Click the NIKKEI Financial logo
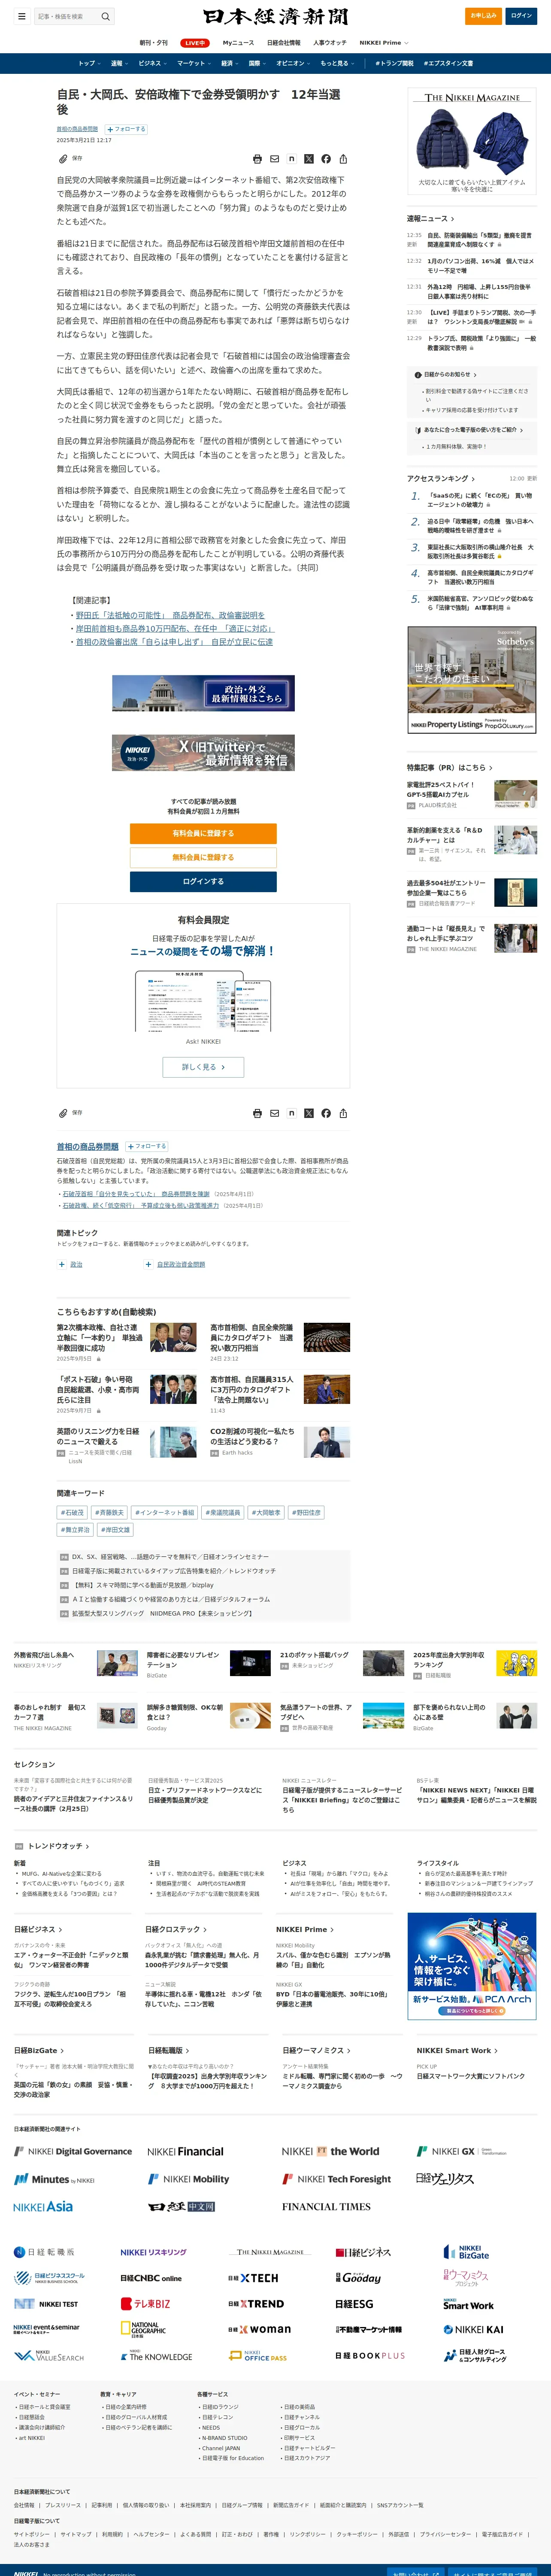Screen dimensions: 551x2576 tap(185, 2151)
